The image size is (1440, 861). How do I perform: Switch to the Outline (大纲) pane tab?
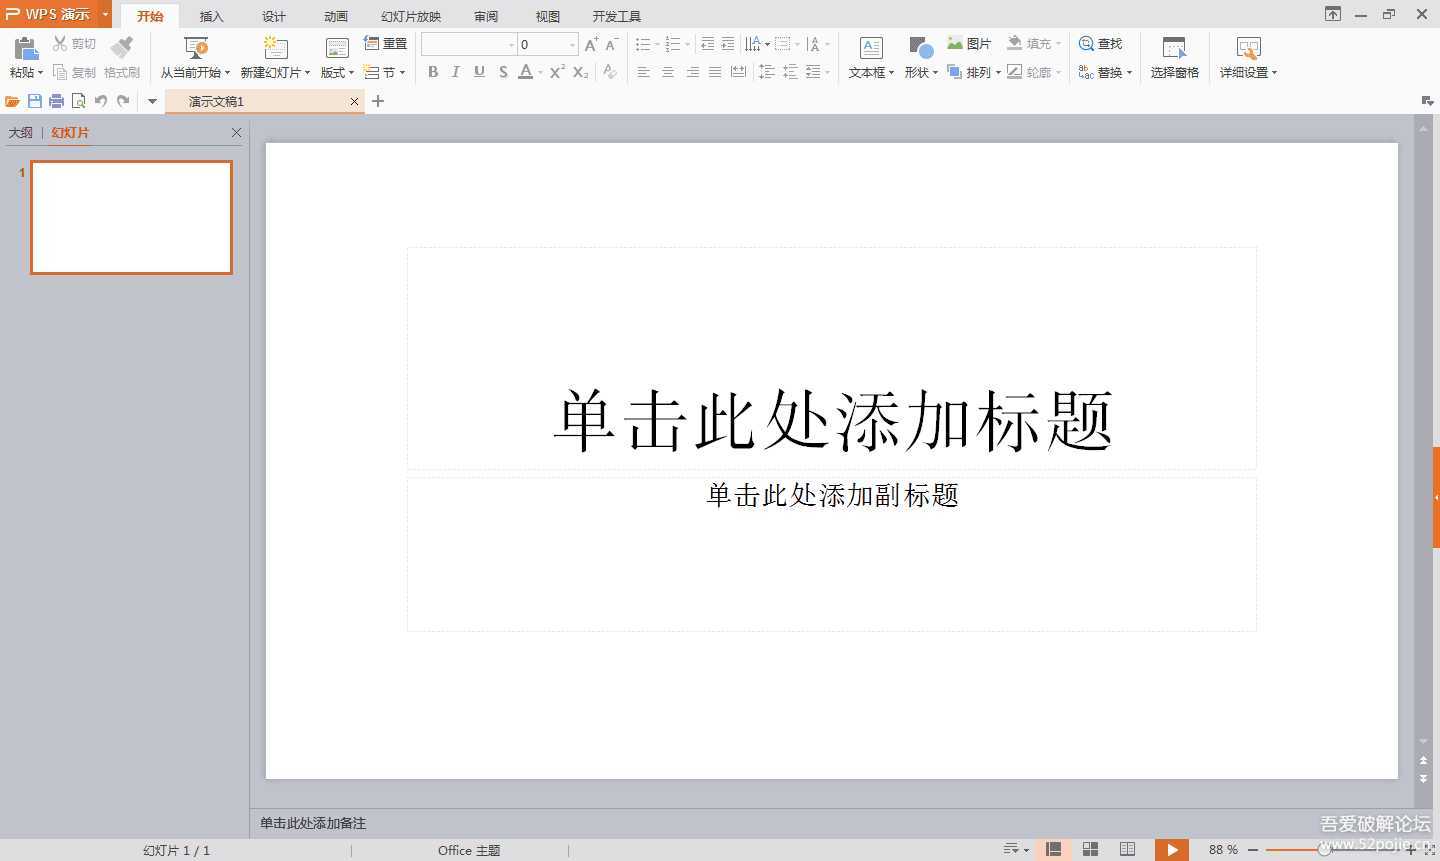click(21, 132)
